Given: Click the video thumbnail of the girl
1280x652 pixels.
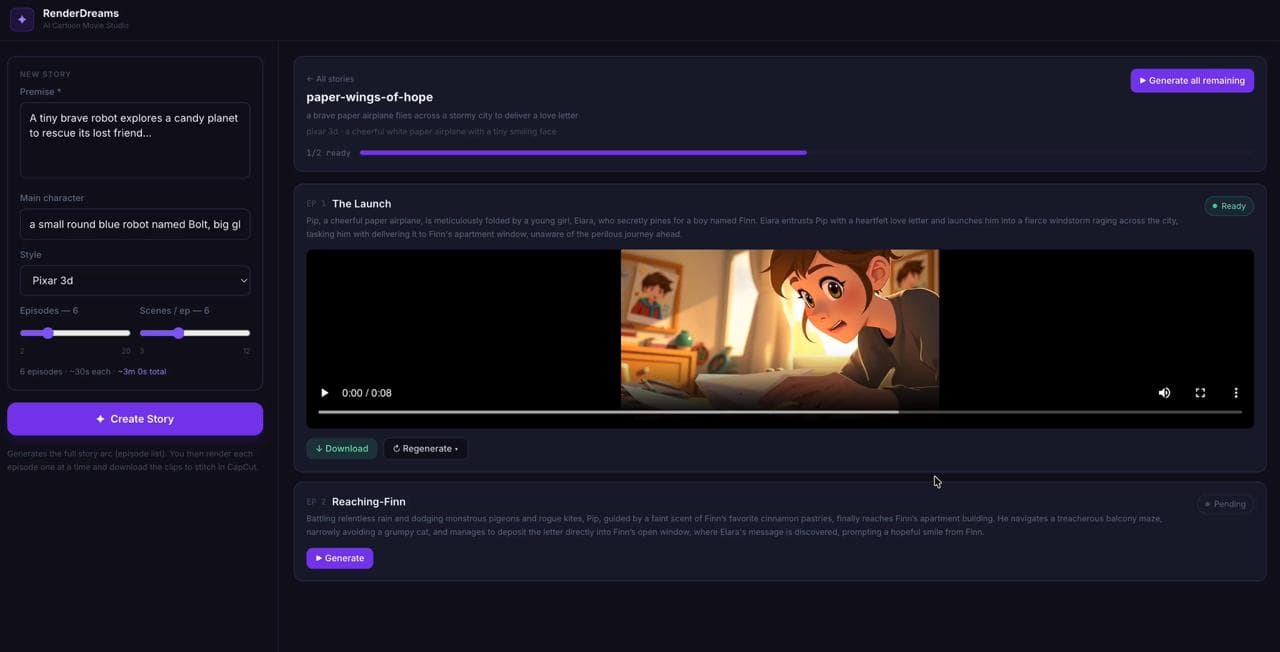Looking at the screenshot, I should pyautogui.click(x=780, y=330).
